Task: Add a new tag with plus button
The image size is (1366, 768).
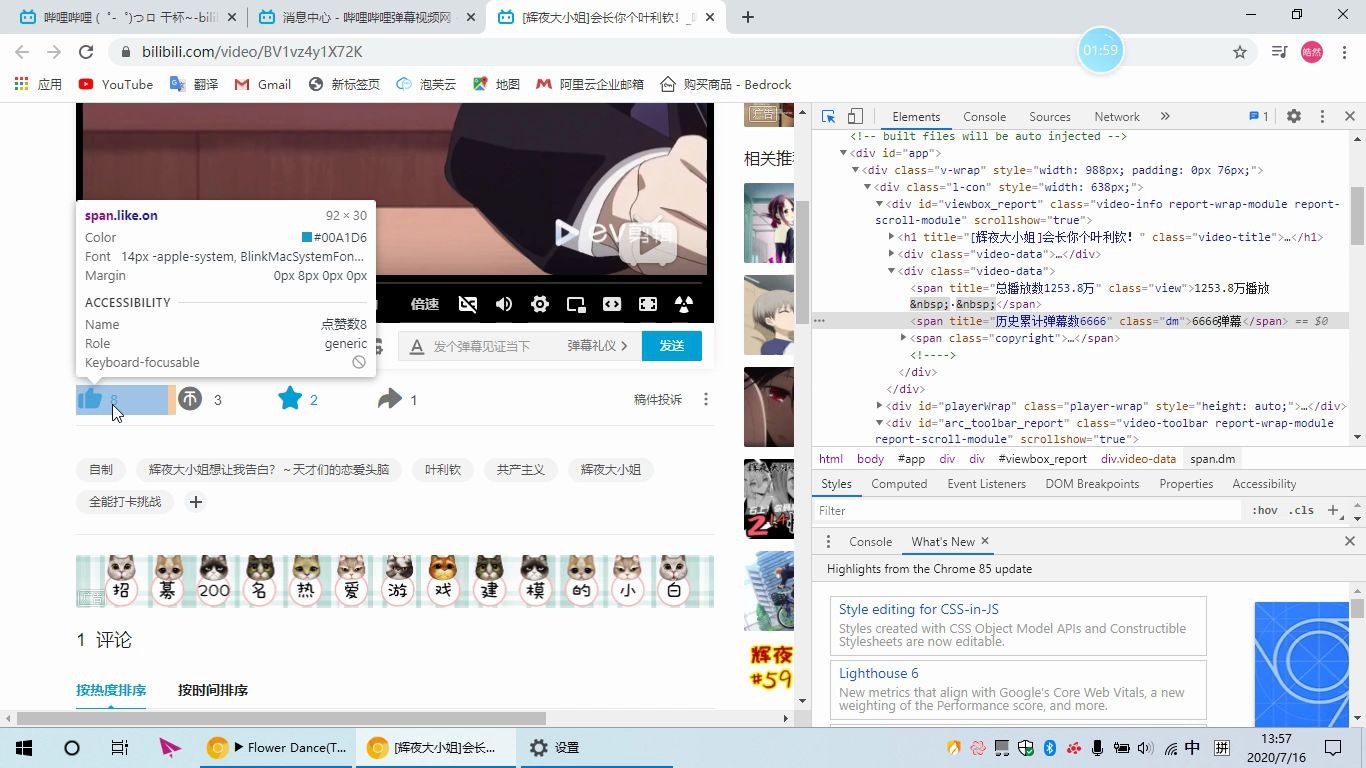Action: tap(196, 502)
